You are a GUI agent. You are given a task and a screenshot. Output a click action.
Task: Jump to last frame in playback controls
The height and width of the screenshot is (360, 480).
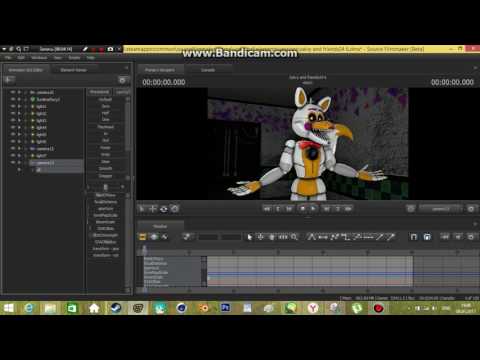tap(348, 209)
